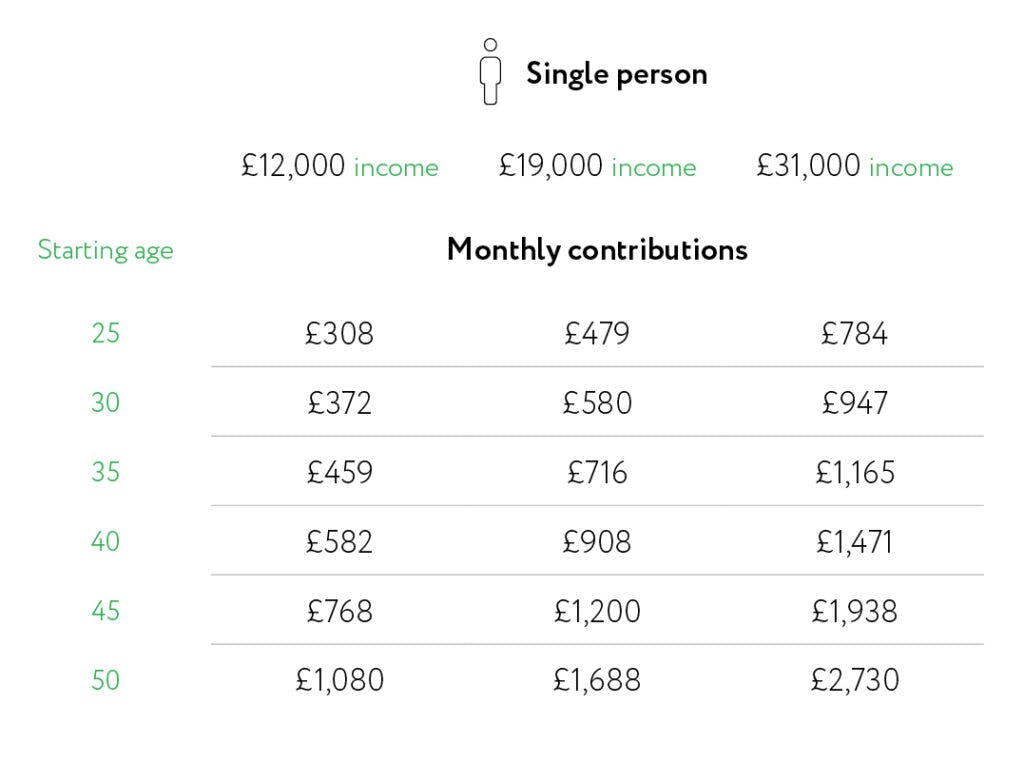Screen dimensions: 1024x763
Task: Click the £768 contribution cell
Action: (340, 611)
